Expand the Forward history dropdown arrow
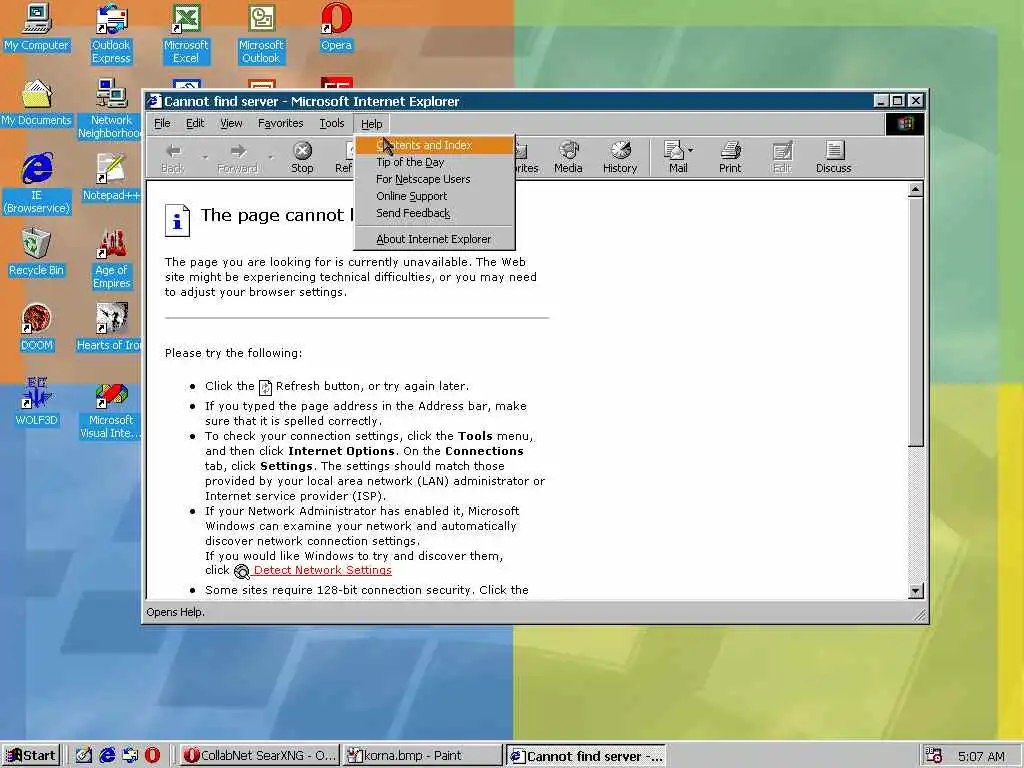Image resolution: width=1024 pixels, height=768 pixels. [270, 157]
